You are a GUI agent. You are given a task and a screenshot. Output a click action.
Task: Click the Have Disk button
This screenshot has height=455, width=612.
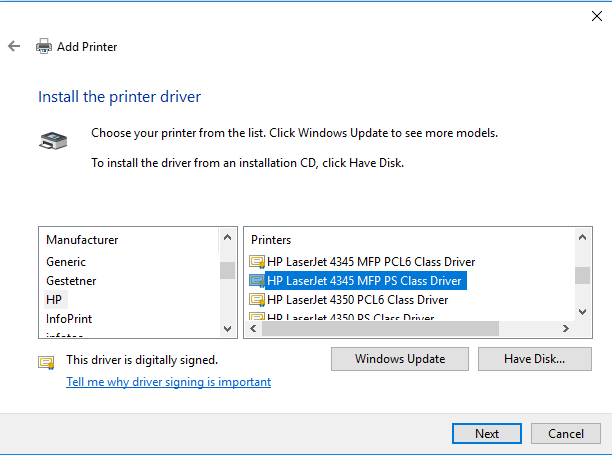point(535,359)
